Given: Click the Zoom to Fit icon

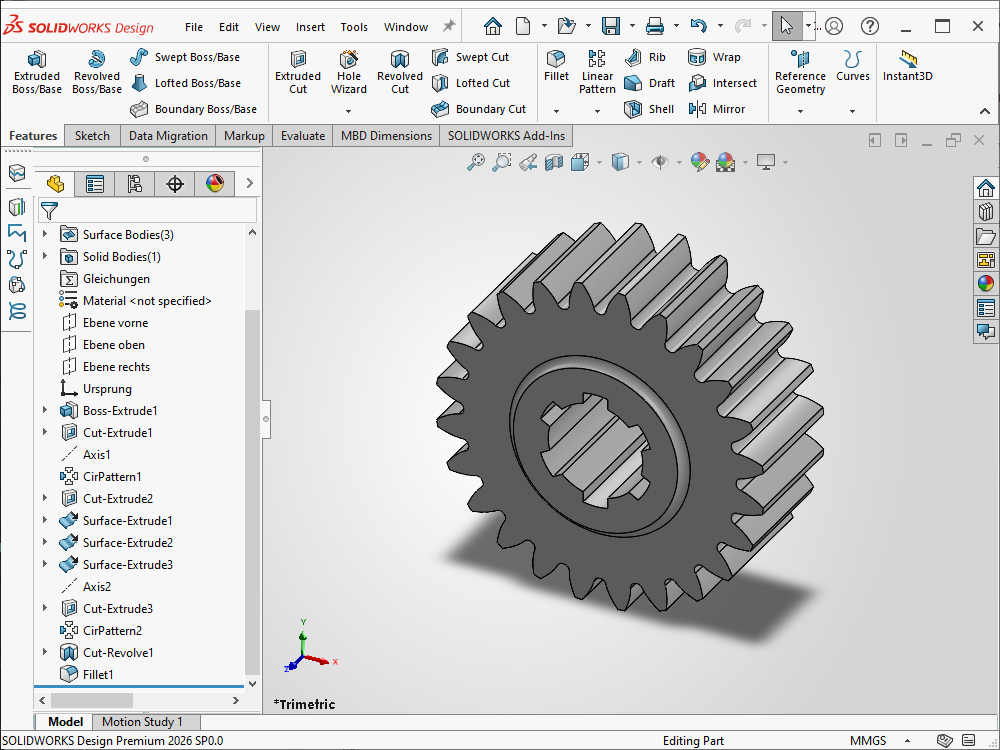Looking at the screenshot, I should [476, 161].
